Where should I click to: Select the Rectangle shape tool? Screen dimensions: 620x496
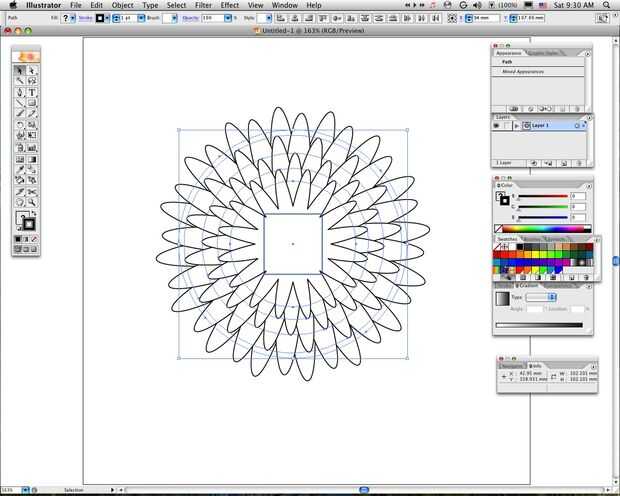coord(32,103)
